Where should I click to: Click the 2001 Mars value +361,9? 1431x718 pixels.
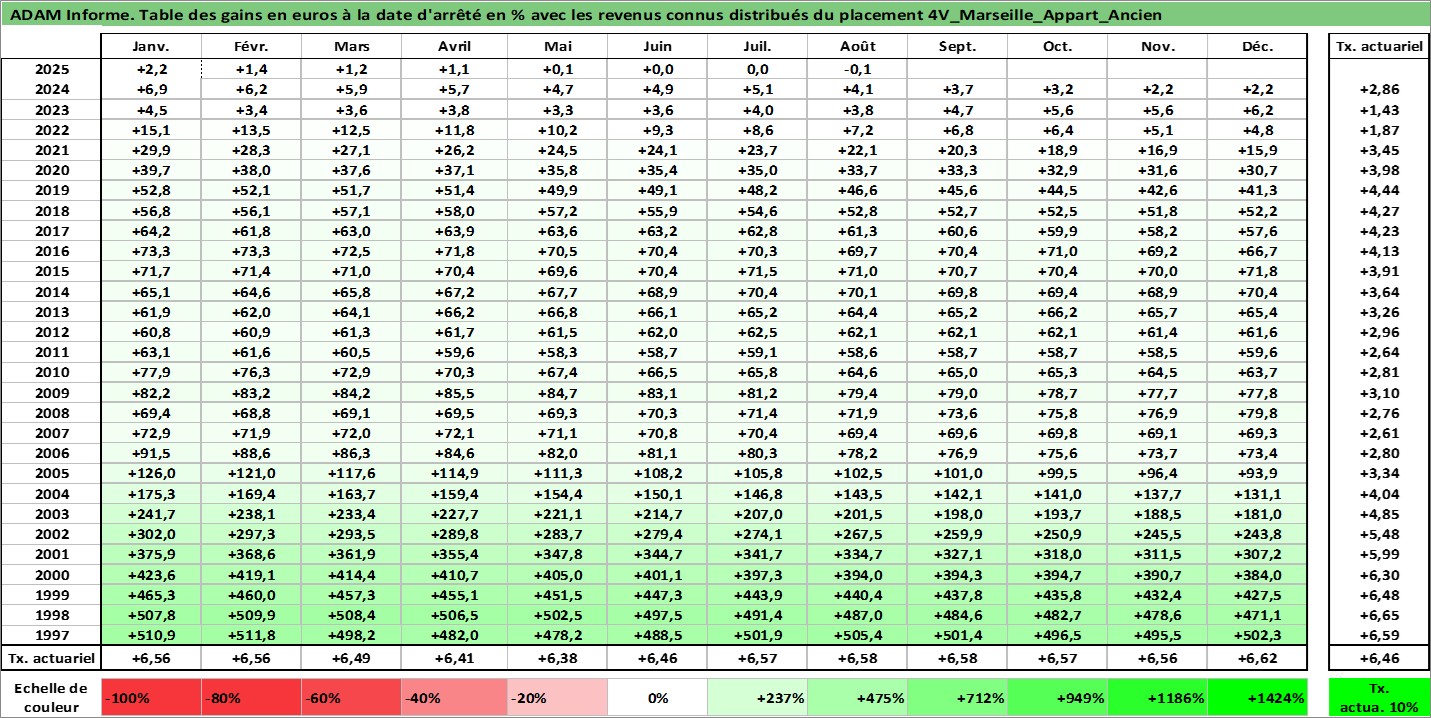(352, 554)
